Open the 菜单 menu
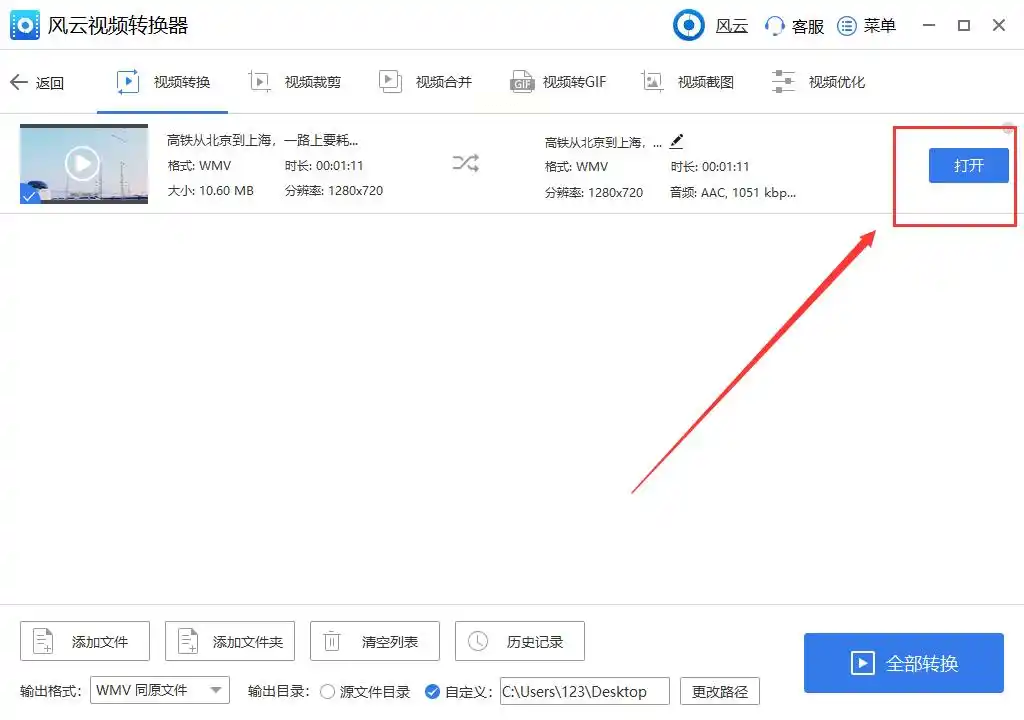This screenshot has height=720, width=1024. click(x=866, y=25)
